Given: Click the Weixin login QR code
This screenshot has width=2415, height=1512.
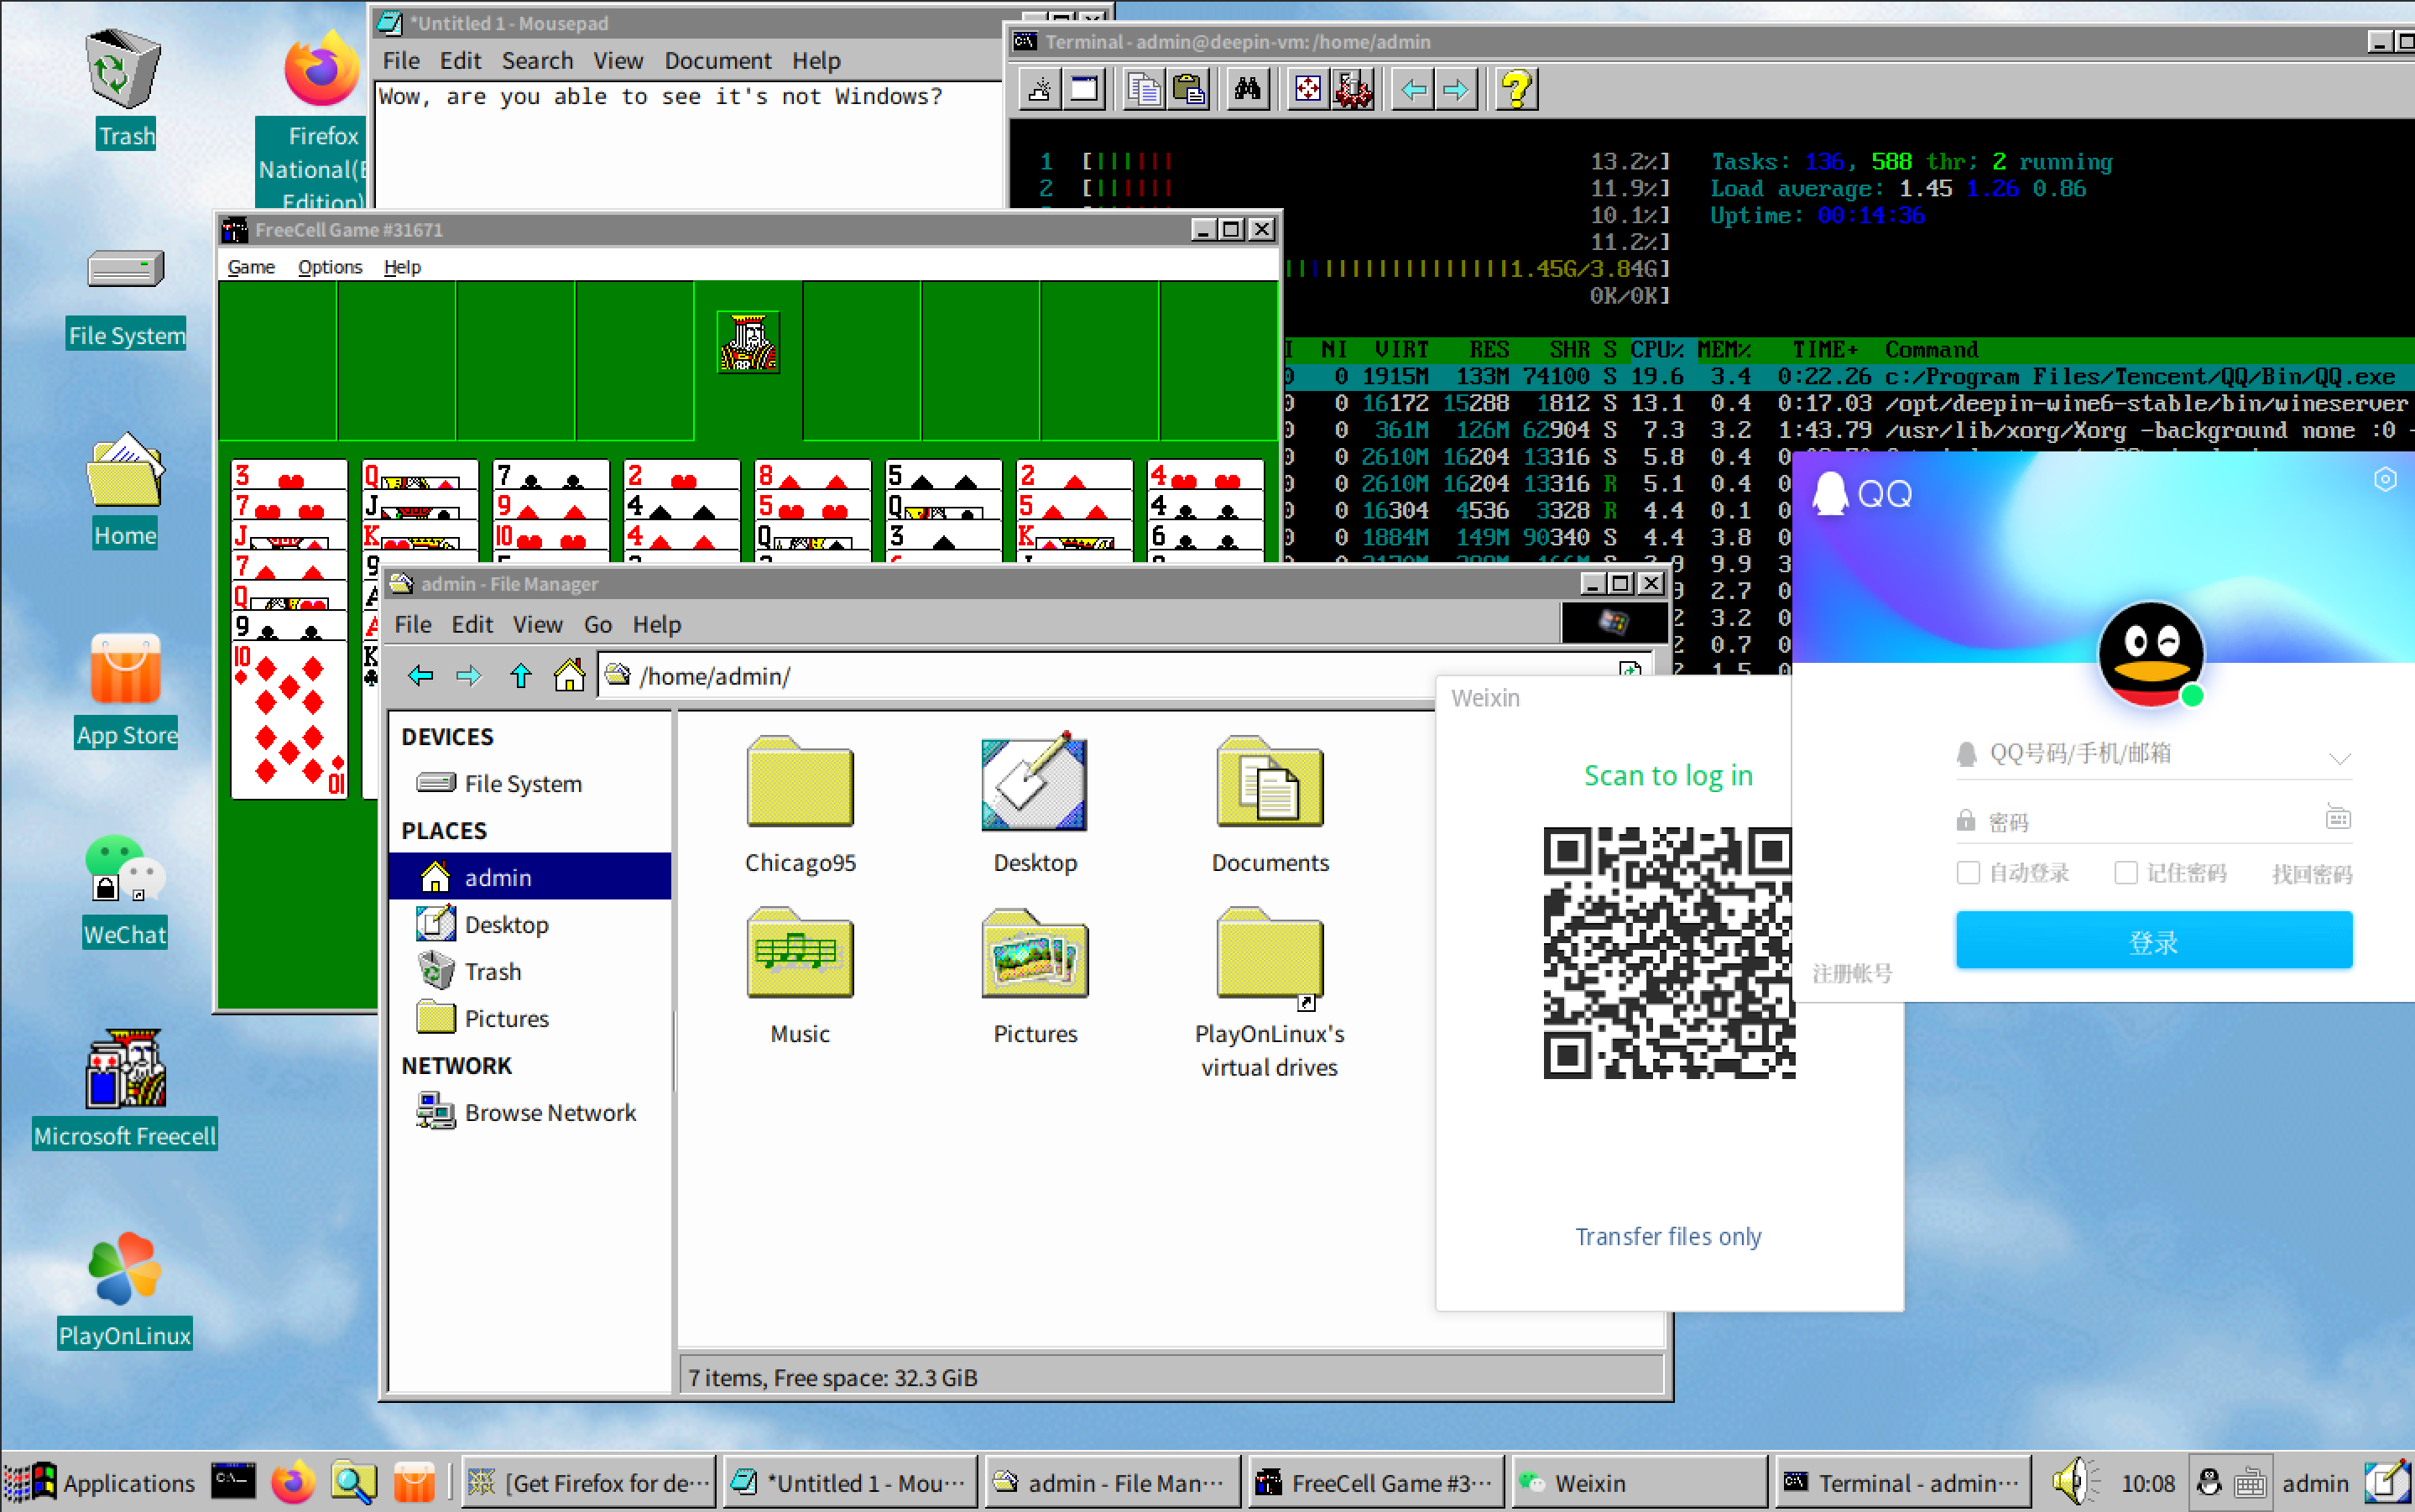Looking at the screenshot, I should (1668, 952).
